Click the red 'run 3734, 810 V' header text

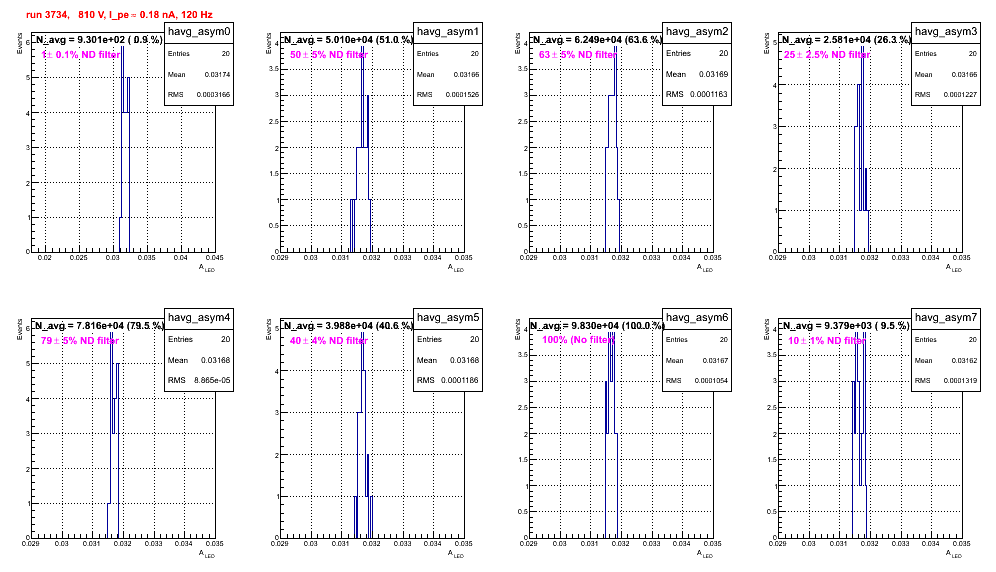119,15
